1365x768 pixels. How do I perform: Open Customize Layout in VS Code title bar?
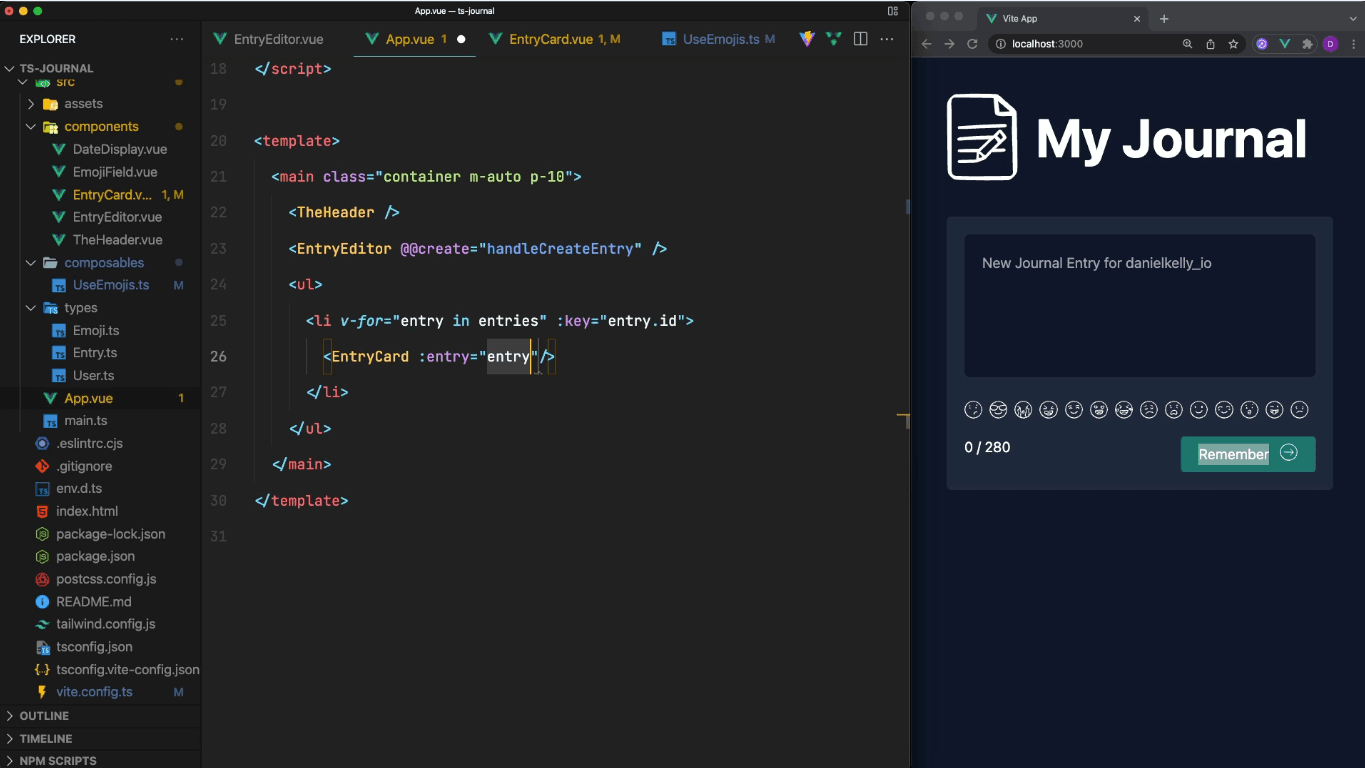893,11
